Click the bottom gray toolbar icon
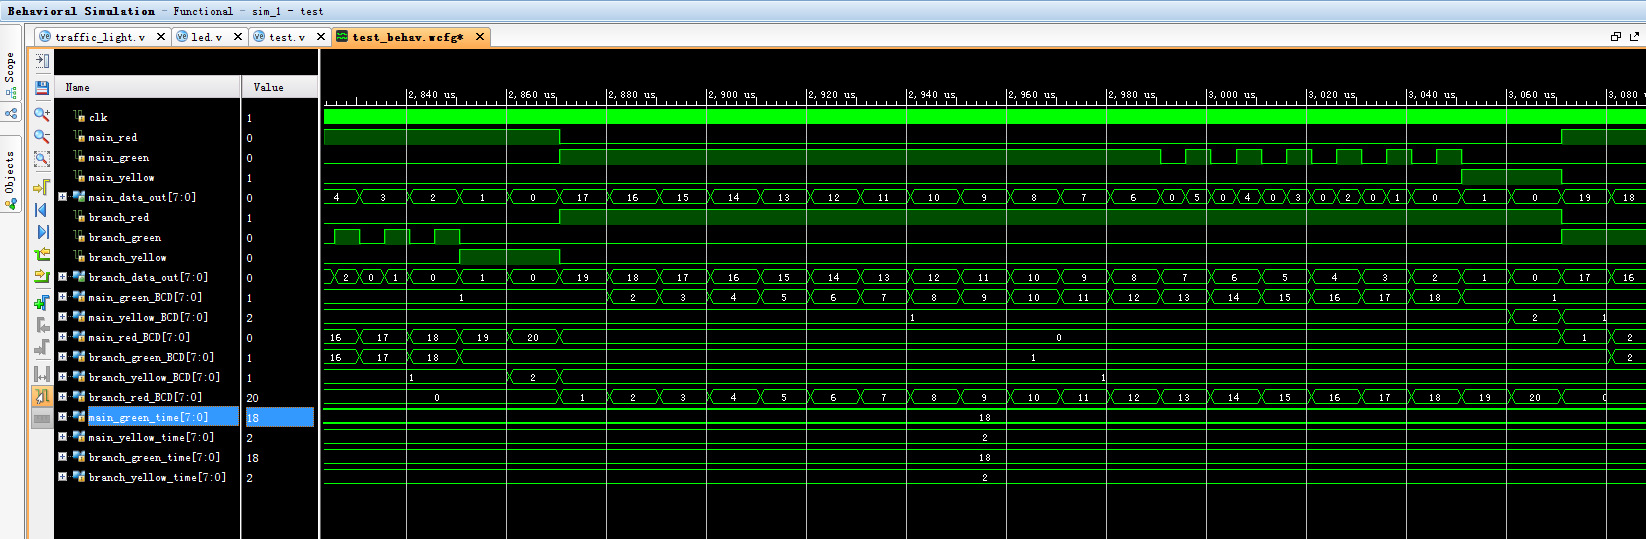Image resolution: width=1646 pixels, height=539 pixels. [x=42, y=419]
